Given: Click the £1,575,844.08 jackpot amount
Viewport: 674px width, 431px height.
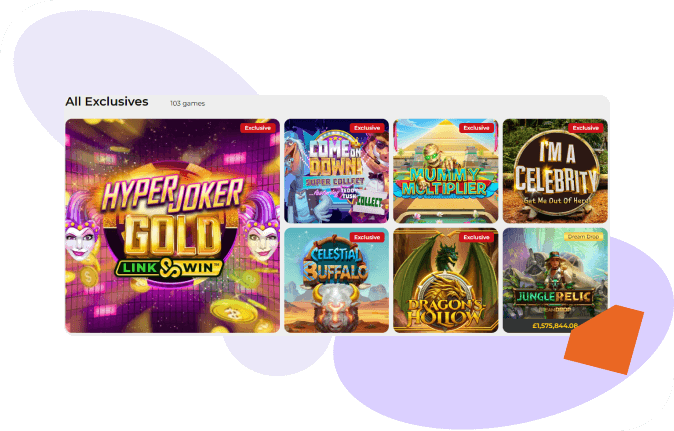Looking at the screenshot, I should pos(555,326).
